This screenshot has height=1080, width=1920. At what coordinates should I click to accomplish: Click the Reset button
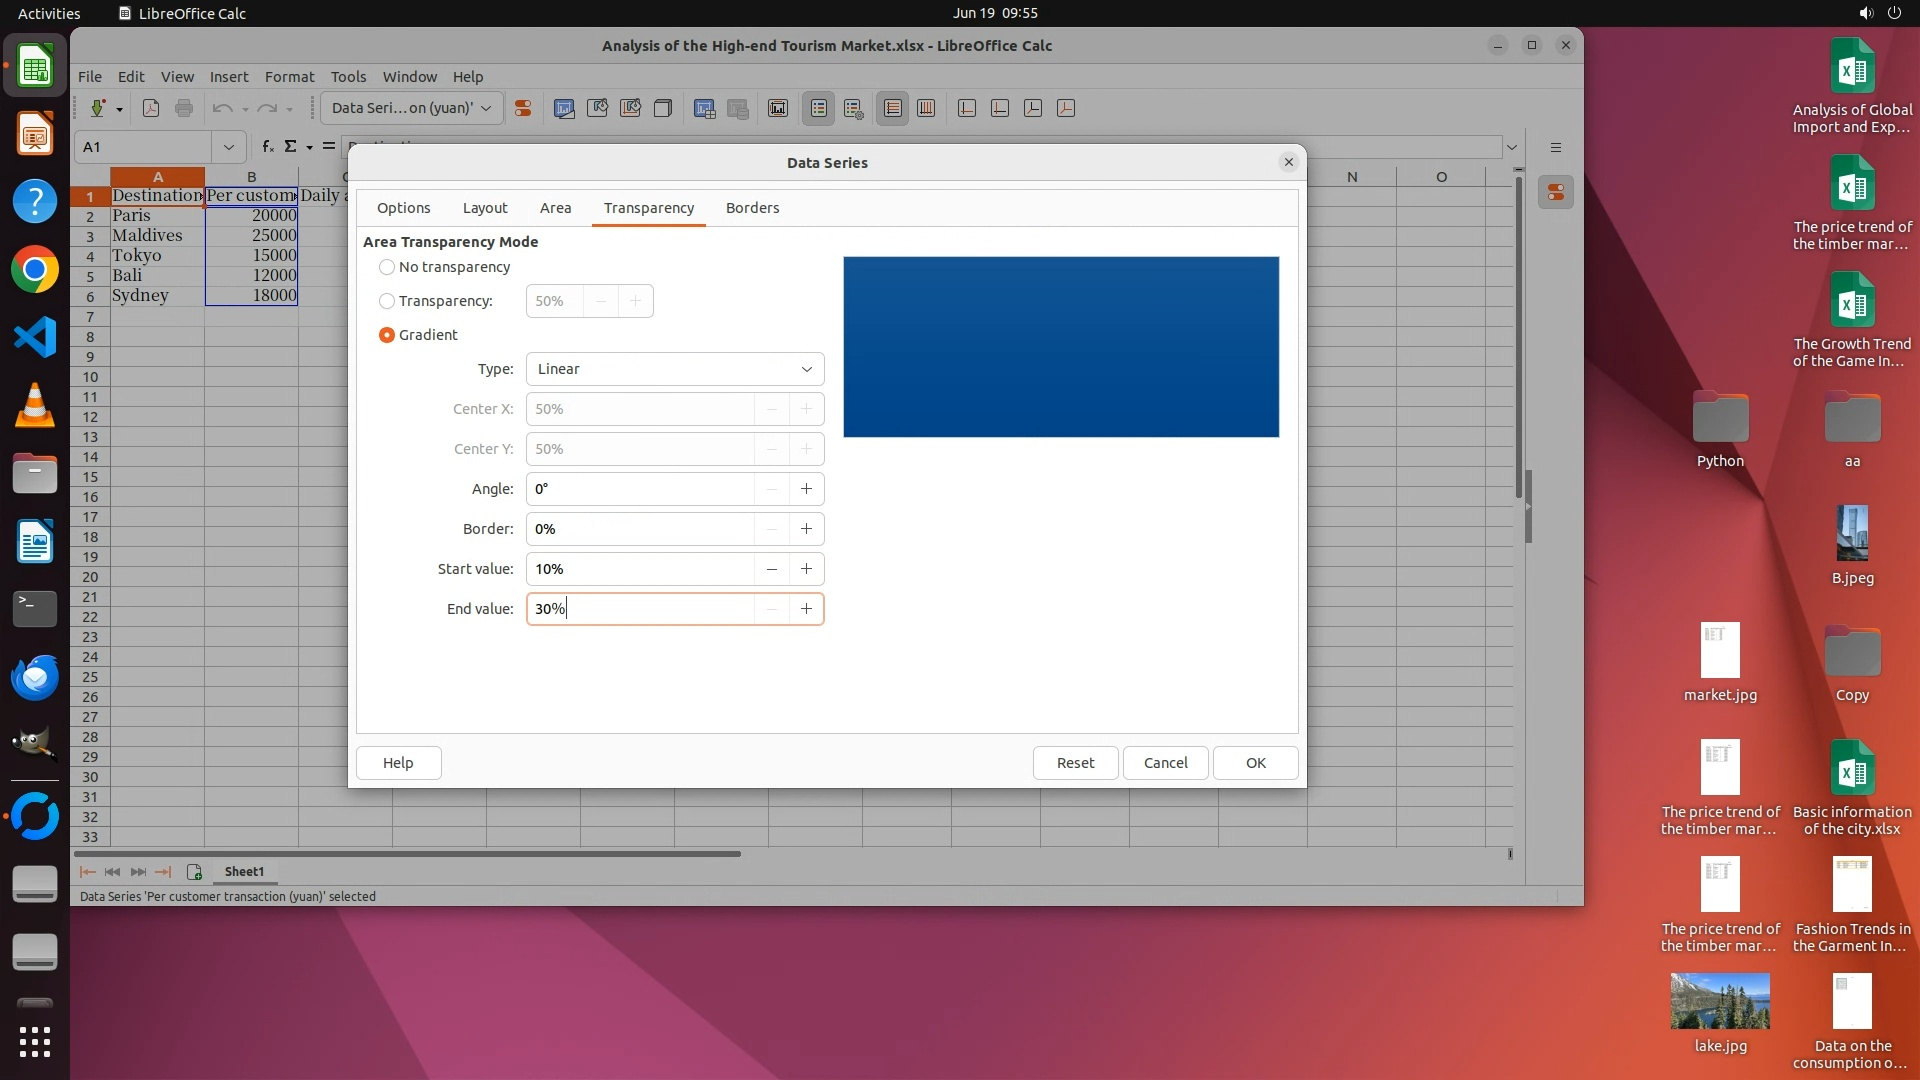pyautogui.click(x=1075, y=763)
